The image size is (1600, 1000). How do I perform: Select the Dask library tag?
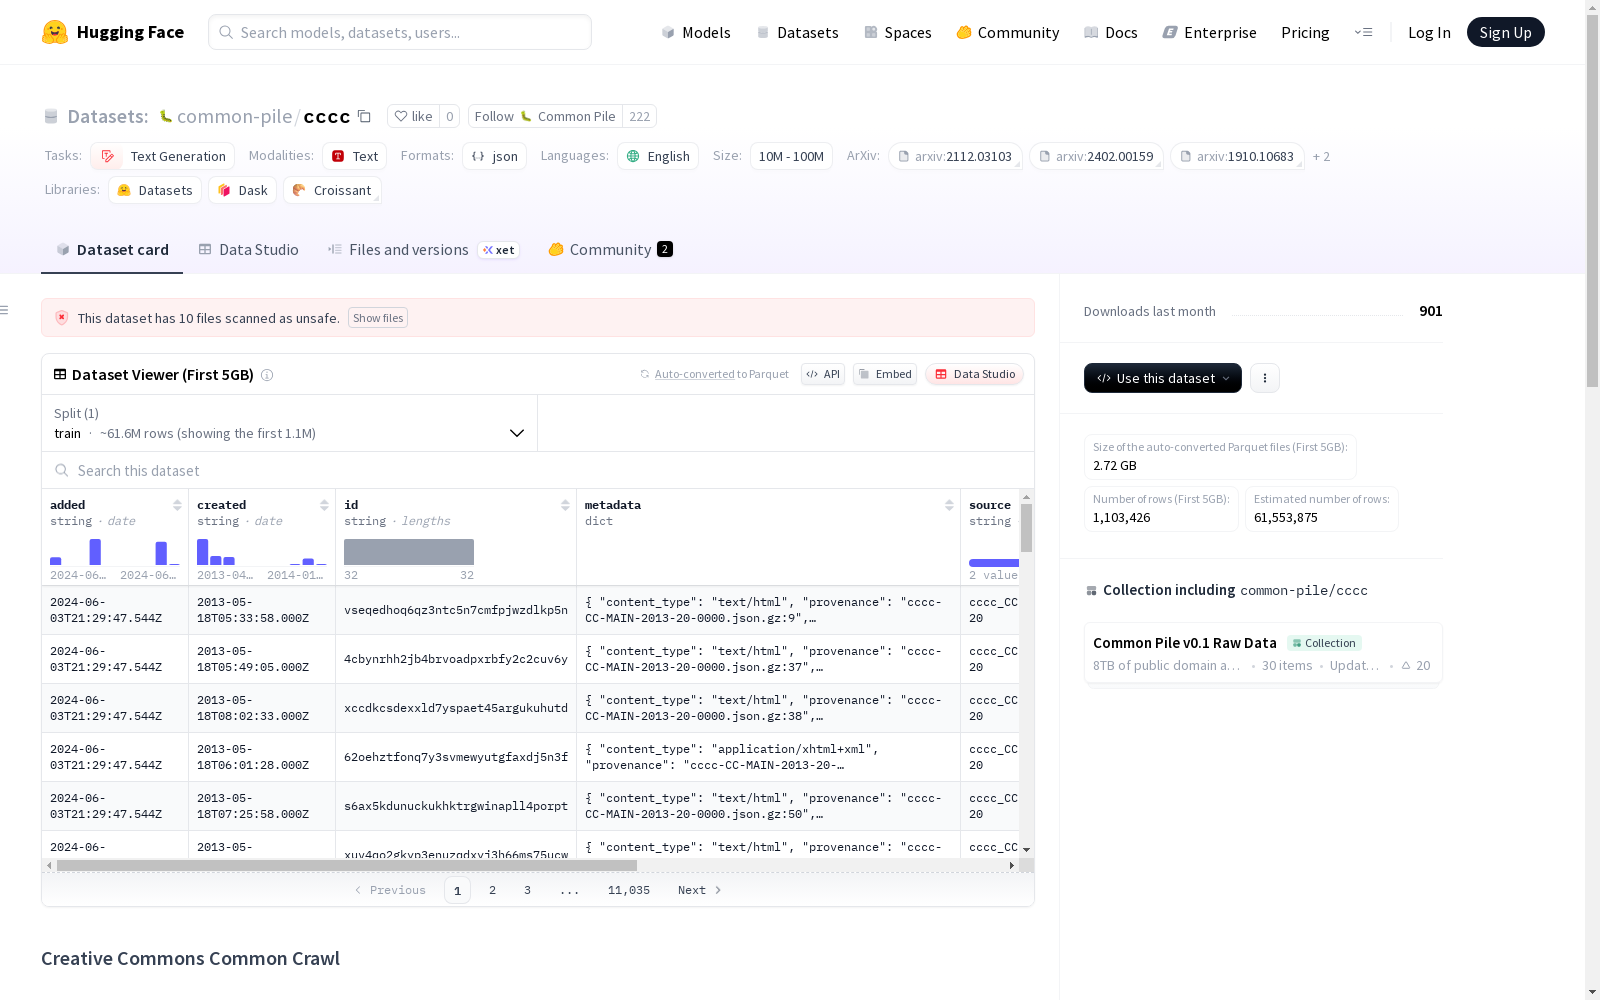[x=243, y=190]
